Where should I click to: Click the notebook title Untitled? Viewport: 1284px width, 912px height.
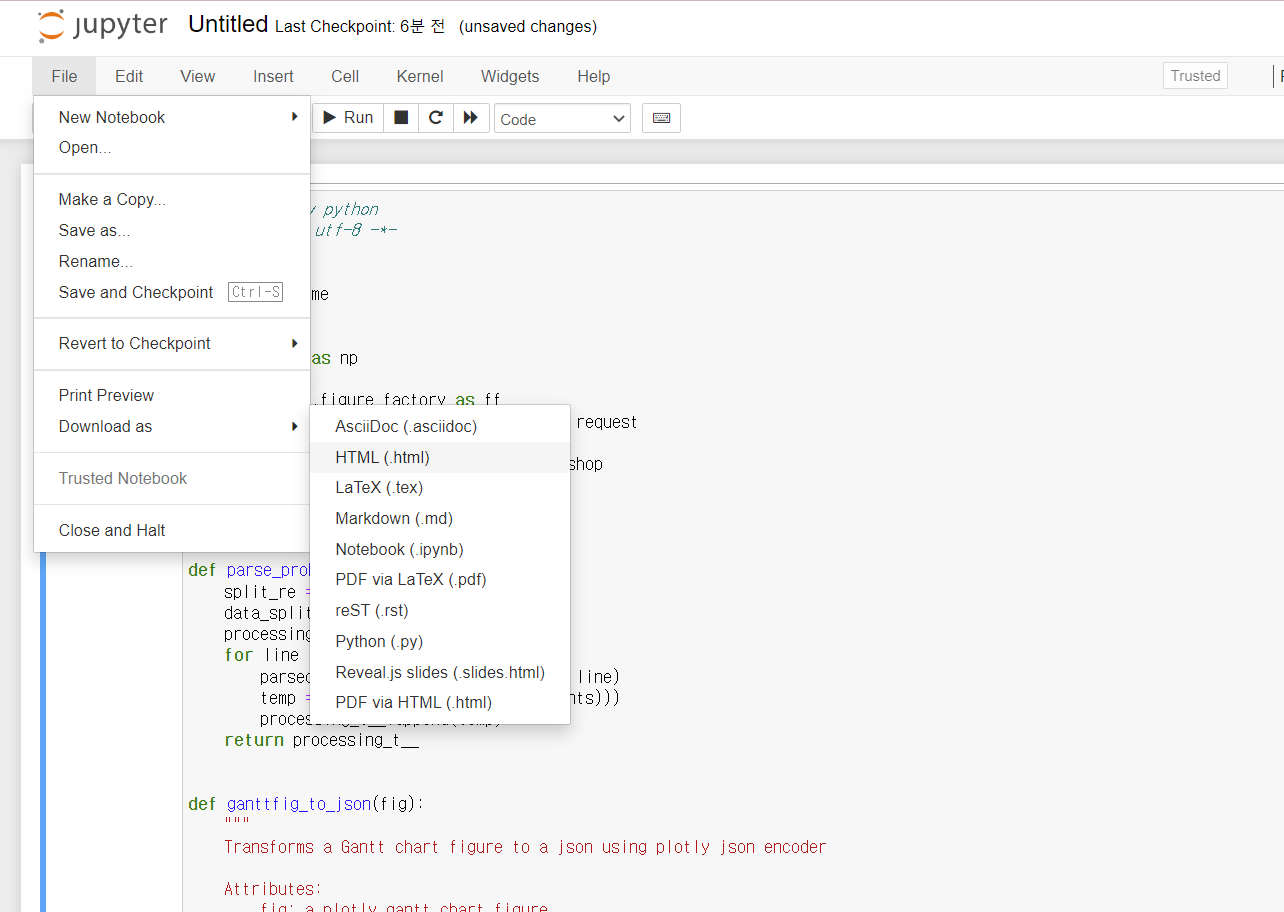click(x=228, y=25)
